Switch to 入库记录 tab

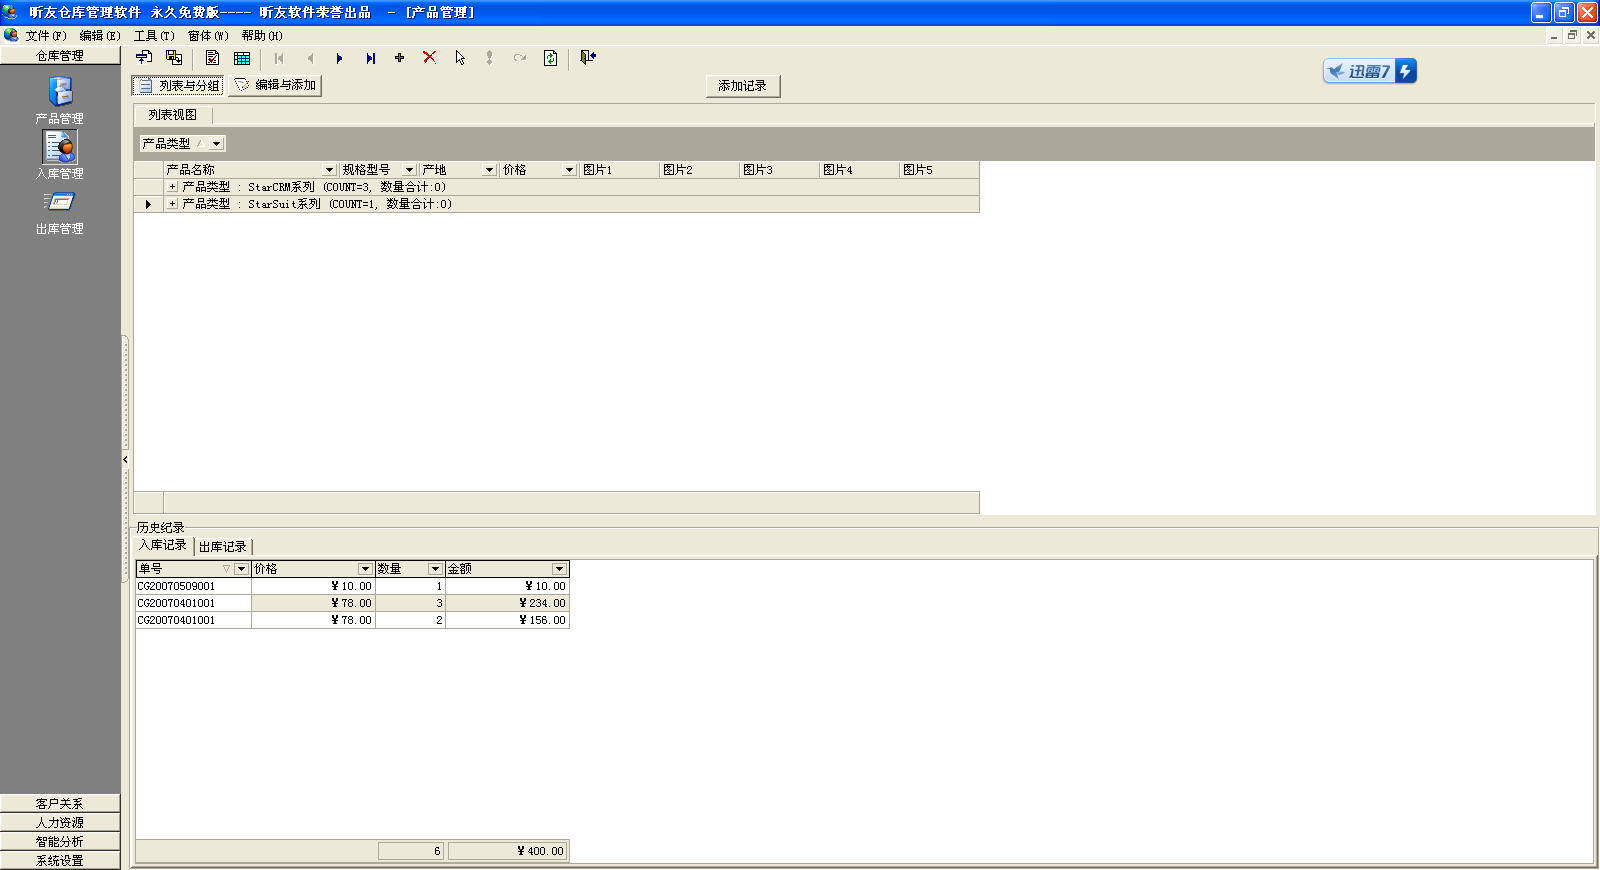tap(163, 545)
